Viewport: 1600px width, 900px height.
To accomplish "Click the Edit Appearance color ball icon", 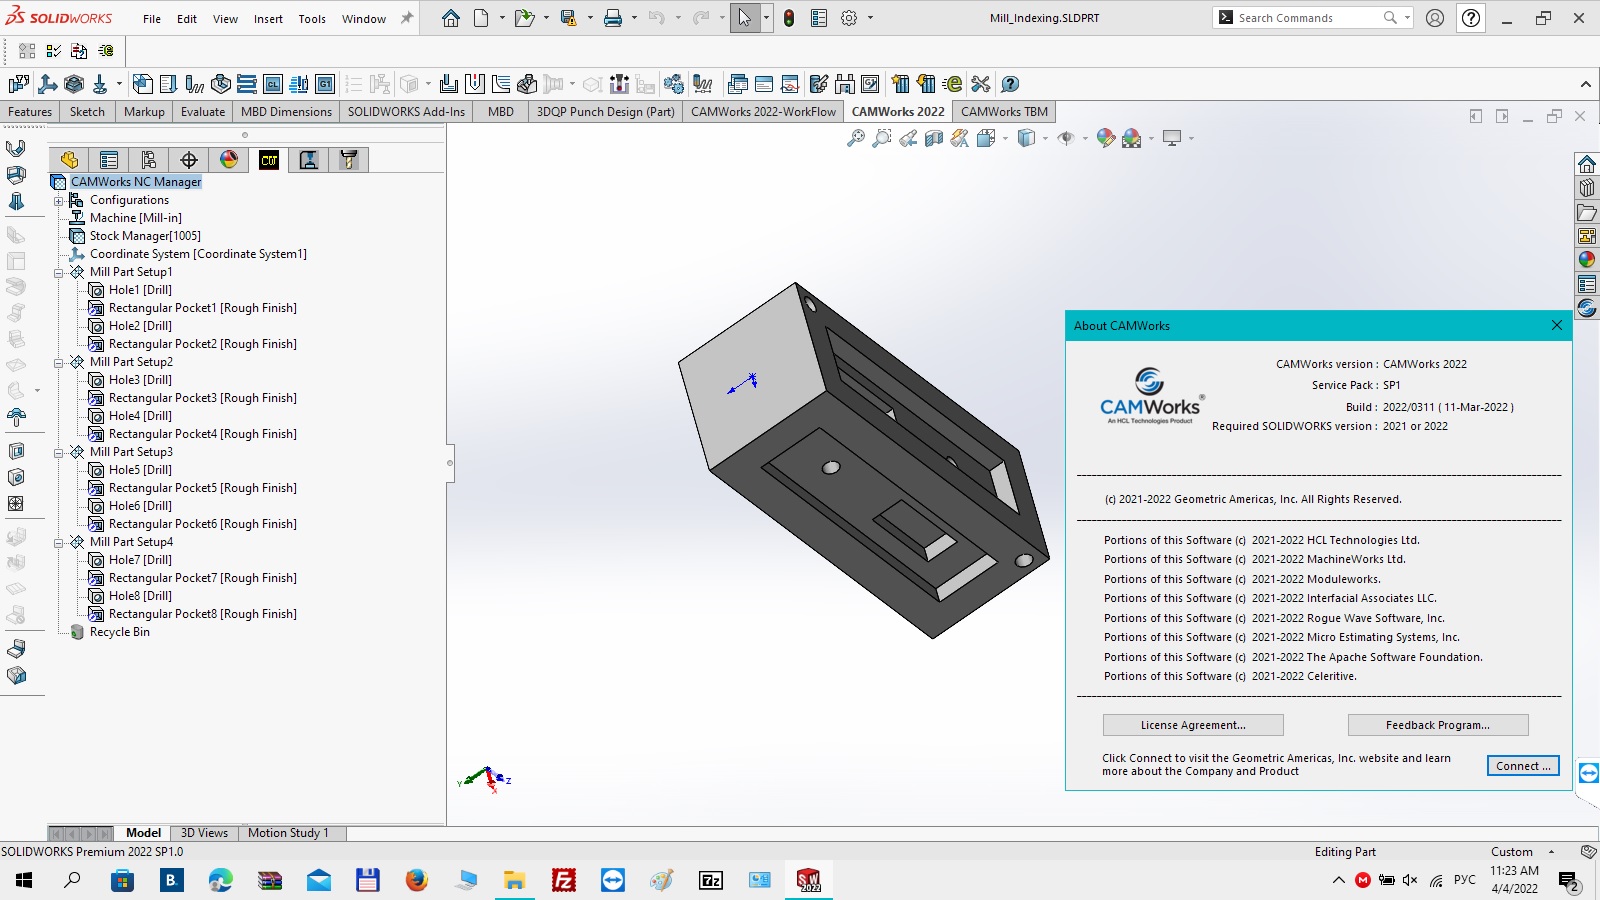I will click(x=1105, y=139).
